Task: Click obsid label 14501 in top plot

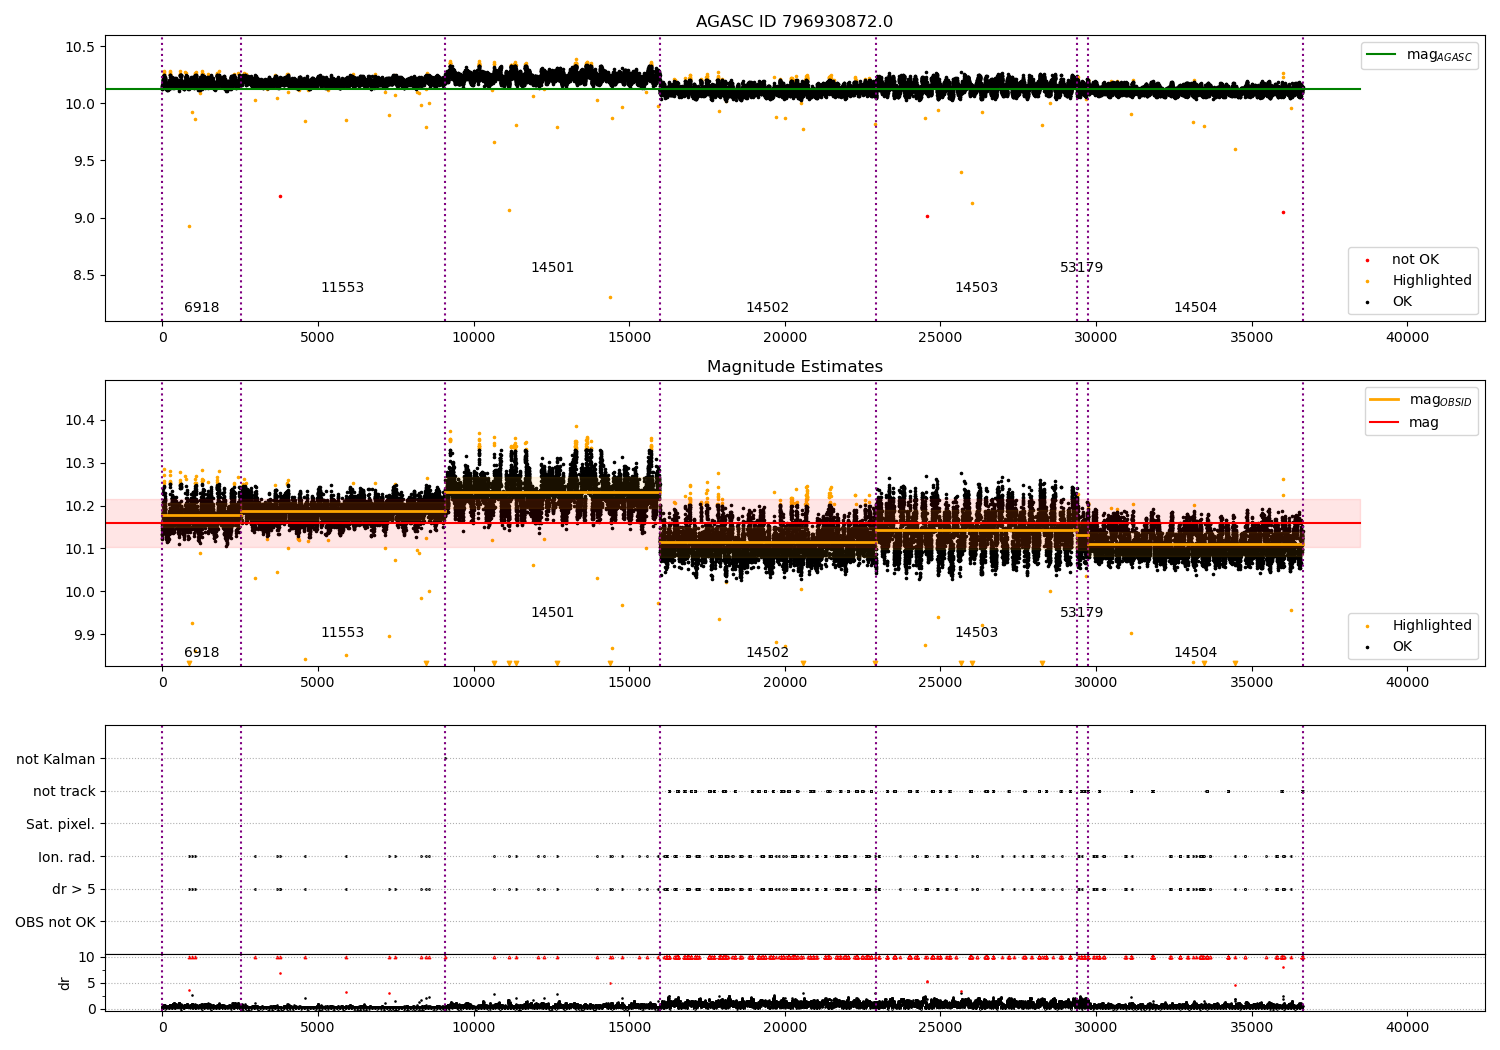Action: pos(552,268)
